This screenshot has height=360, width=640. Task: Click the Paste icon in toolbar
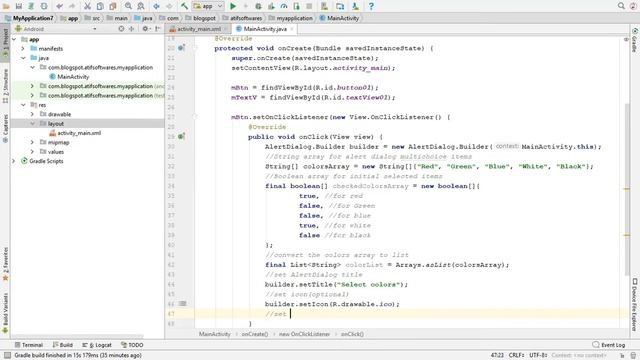(113, 6)
